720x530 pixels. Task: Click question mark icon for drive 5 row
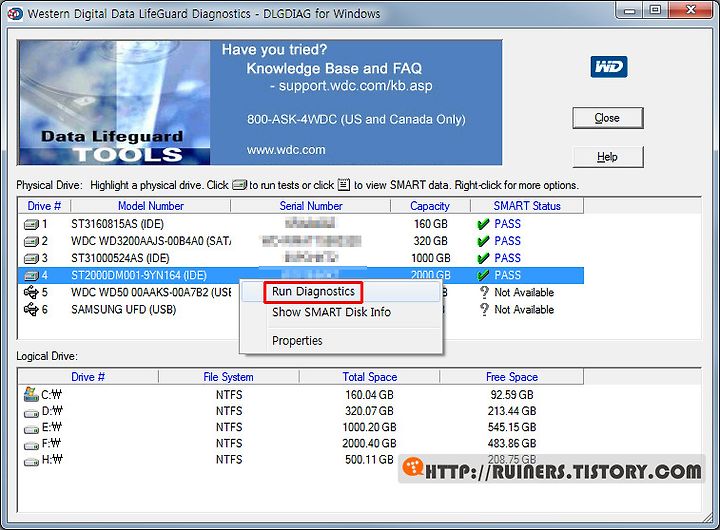point(484,292)
